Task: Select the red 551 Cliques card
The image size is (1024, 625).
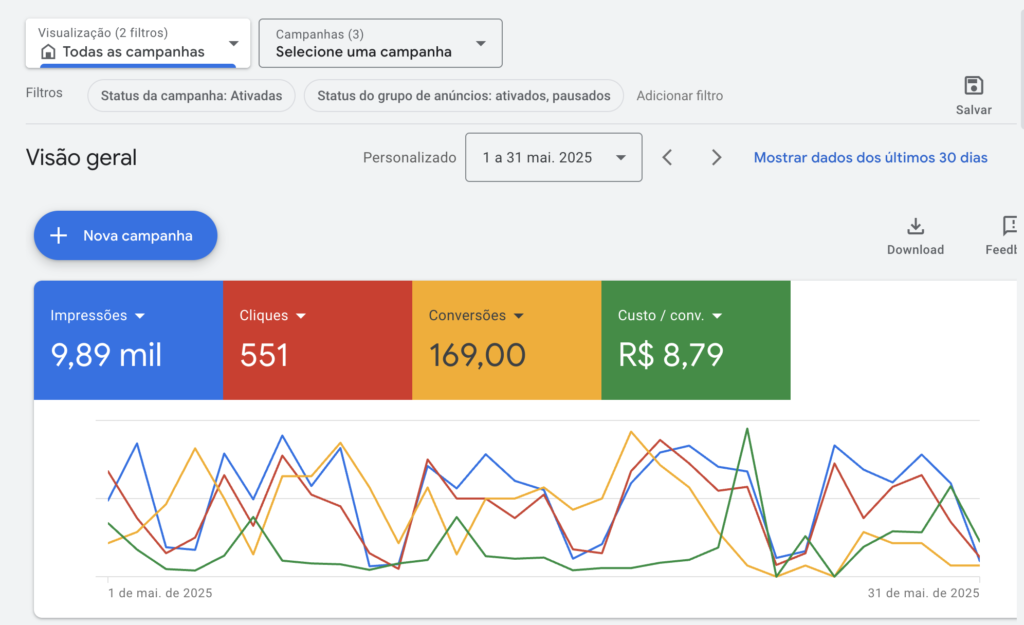Action: click(x=317, y=340)
